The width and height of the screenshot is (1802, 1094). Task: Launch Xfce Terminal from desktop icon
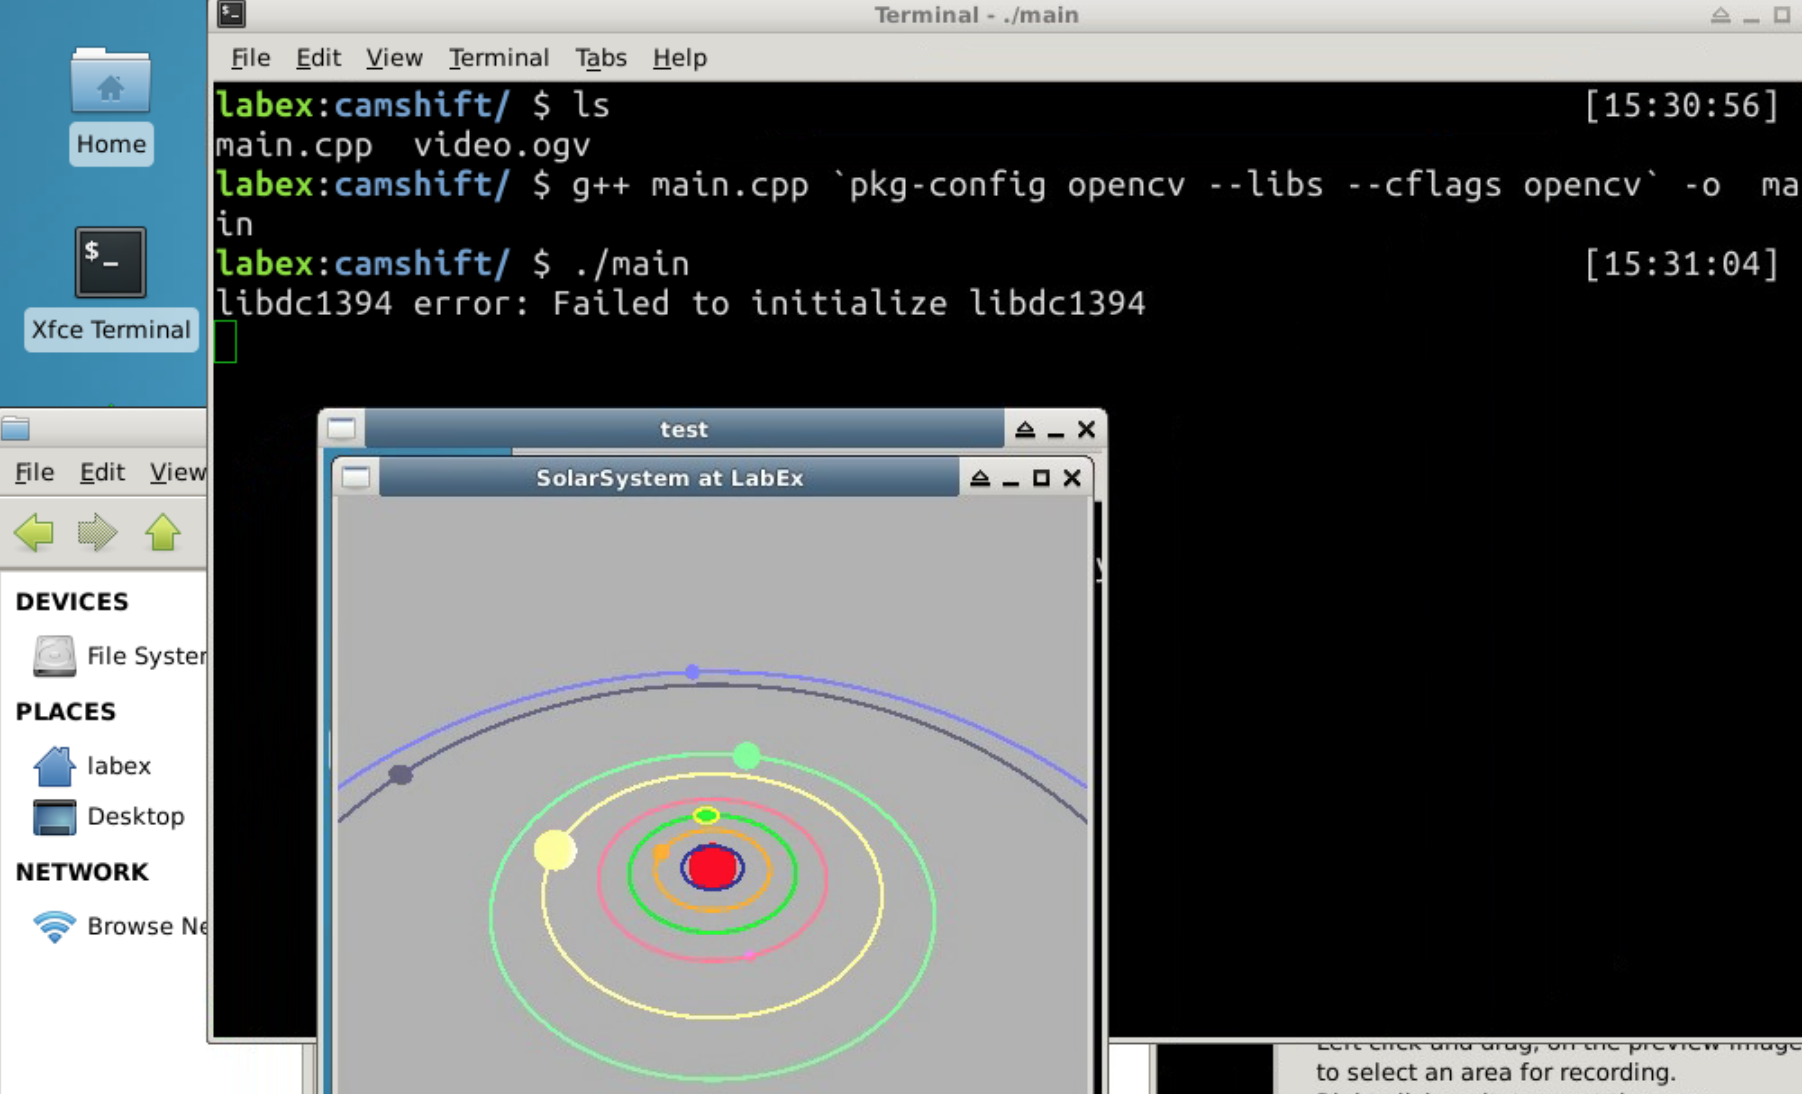(110, 263)
